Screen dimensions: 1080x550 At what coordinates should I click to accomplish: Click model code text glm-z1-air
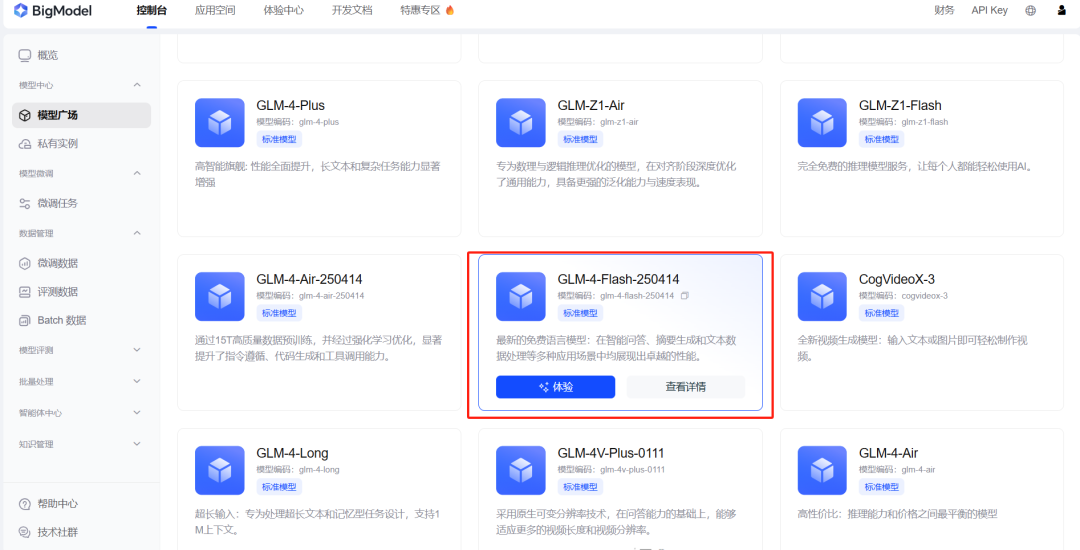(619, 122)
